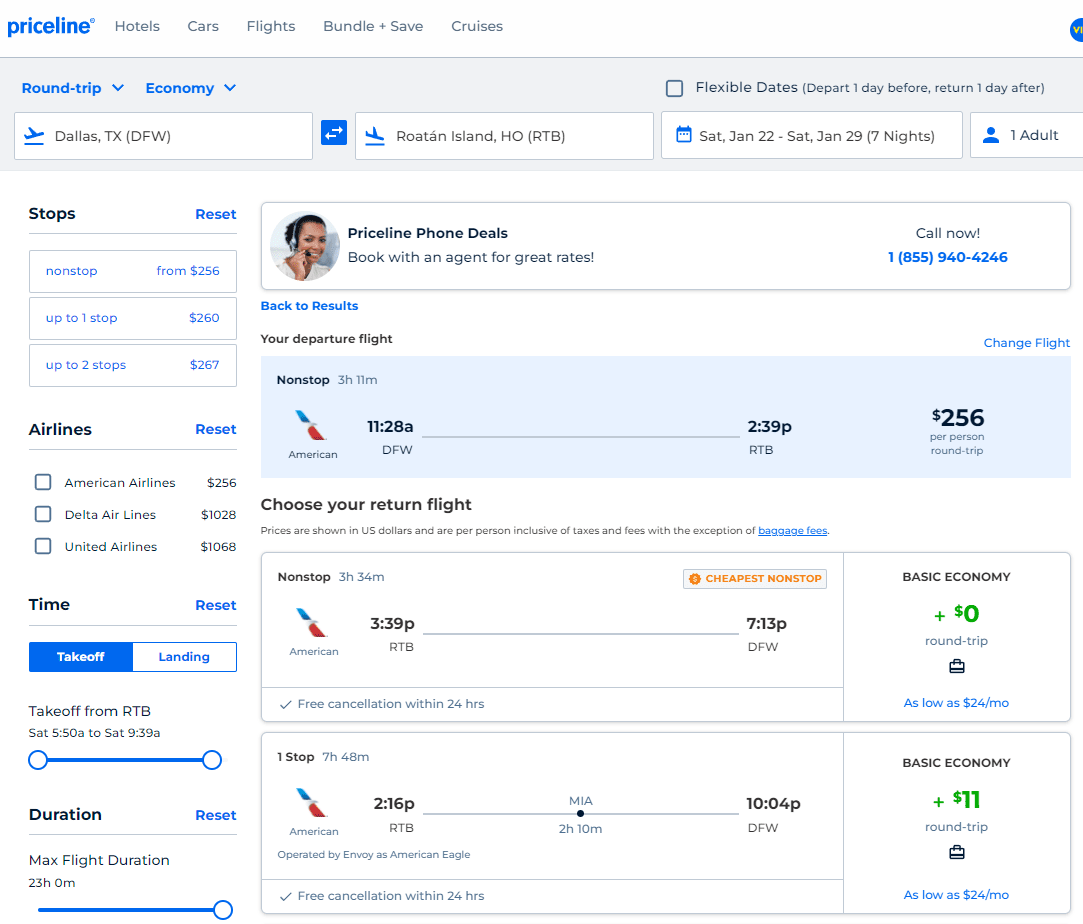This screenshot has height=924, width=1083.
Task: Enable the Flexible Dates checkbox
Action: click(x=674, y=88)
